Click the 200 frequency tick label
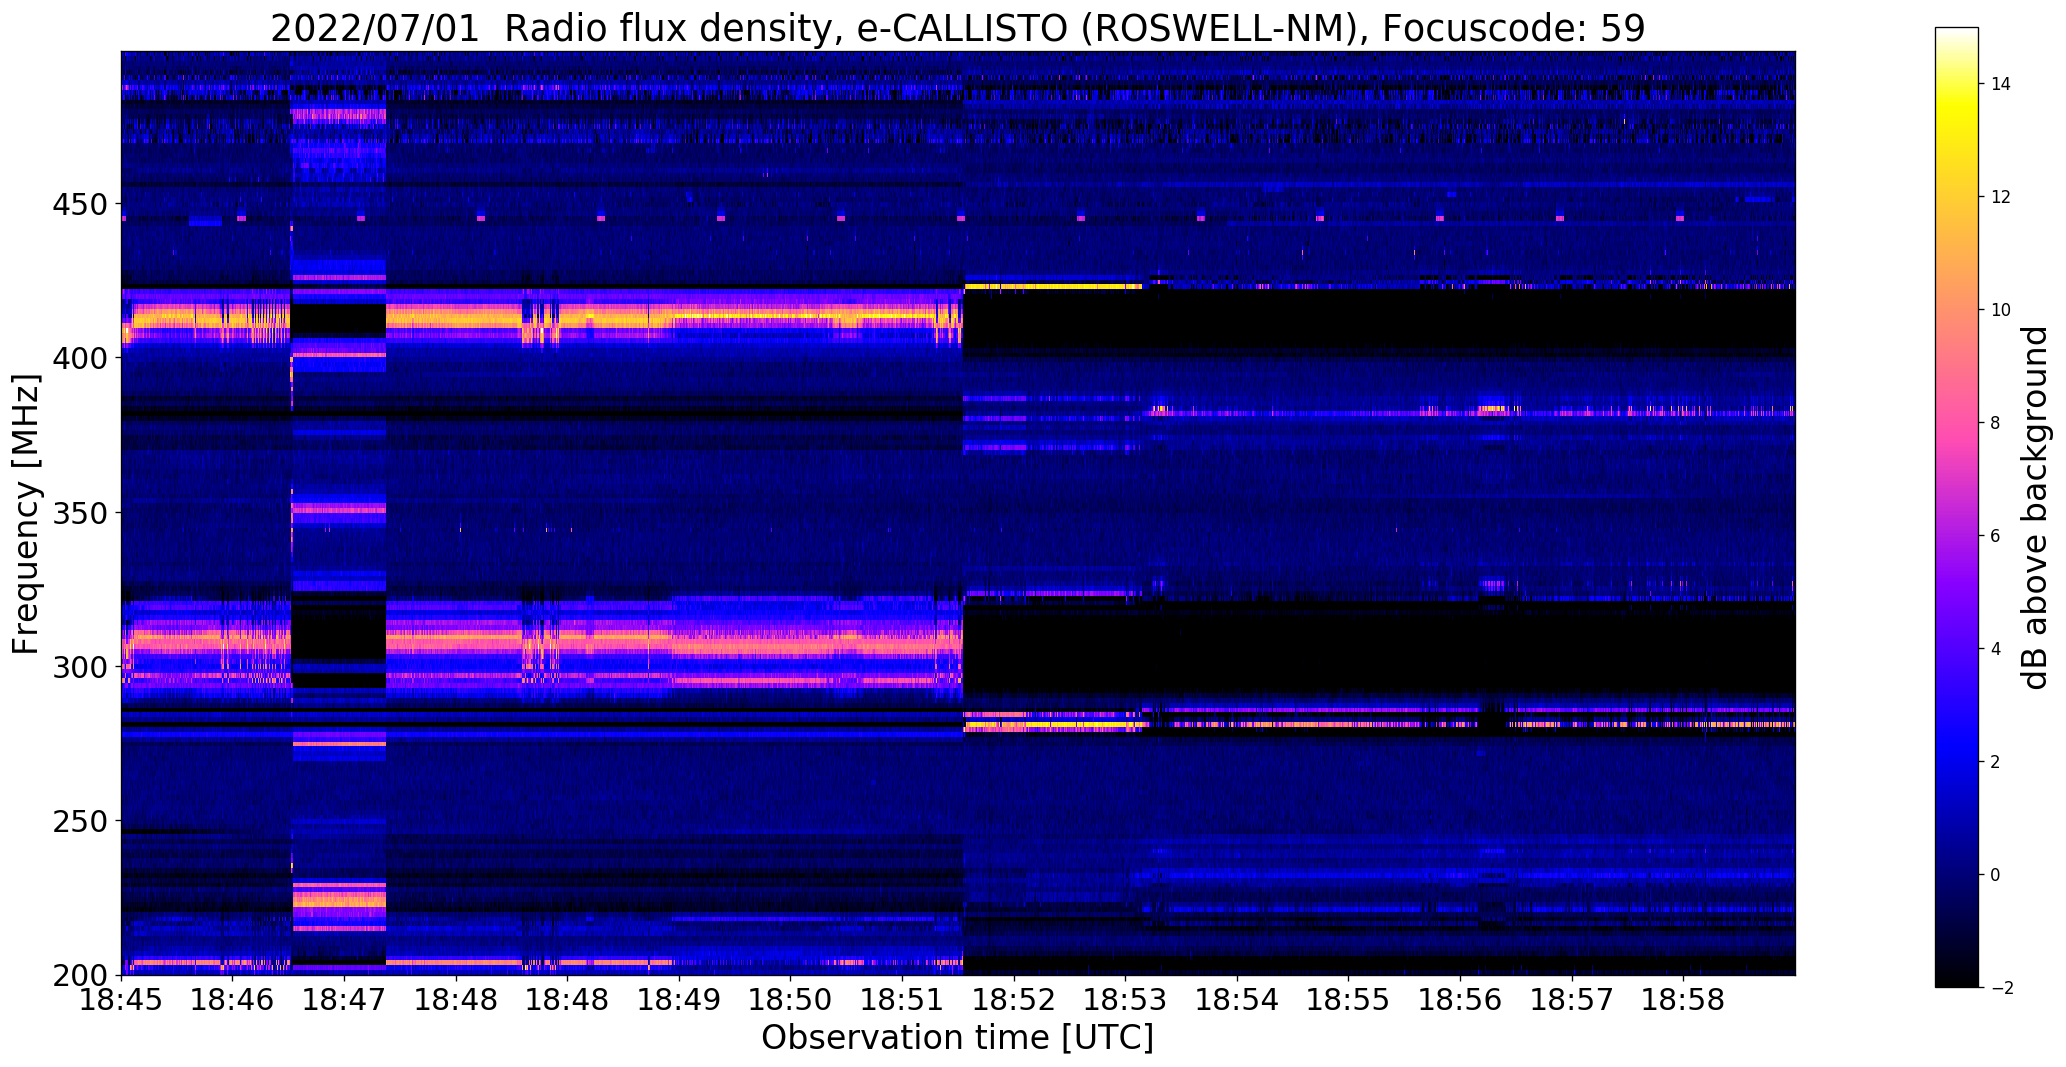The image size is (2066, 1067). [x=79, y=975]
